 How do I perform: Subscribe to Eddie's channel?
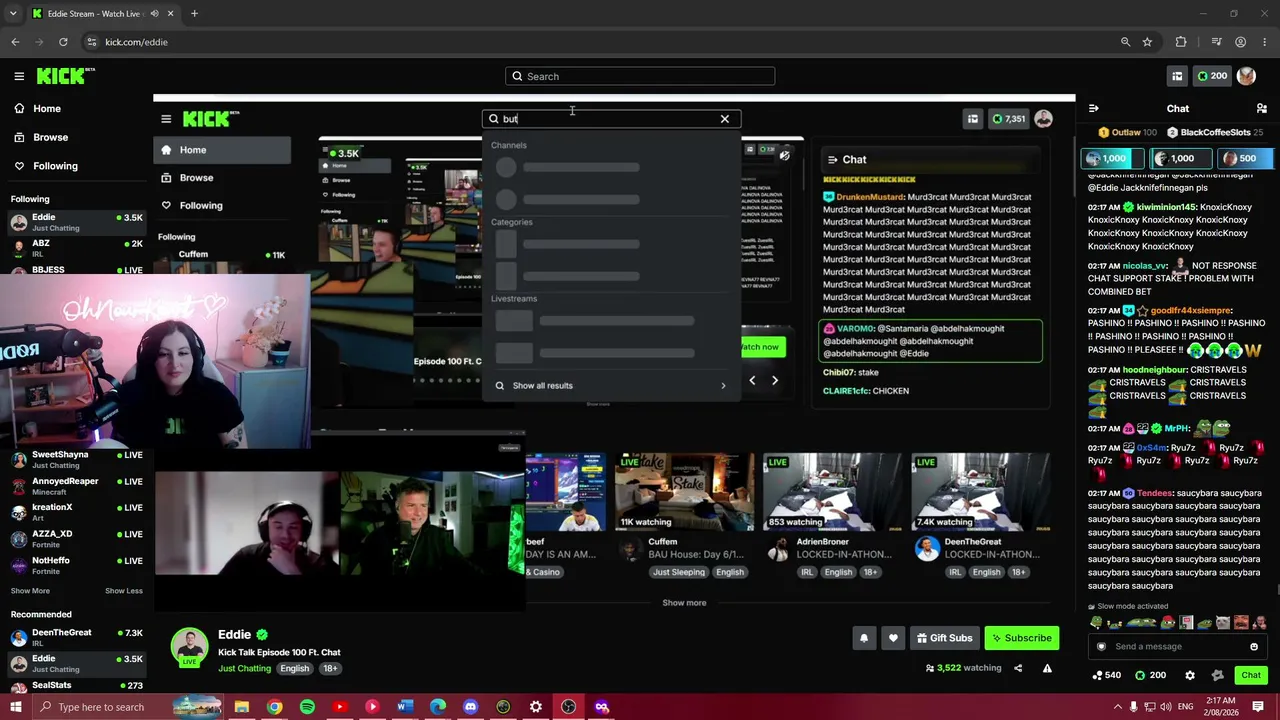click(1021, 638)
